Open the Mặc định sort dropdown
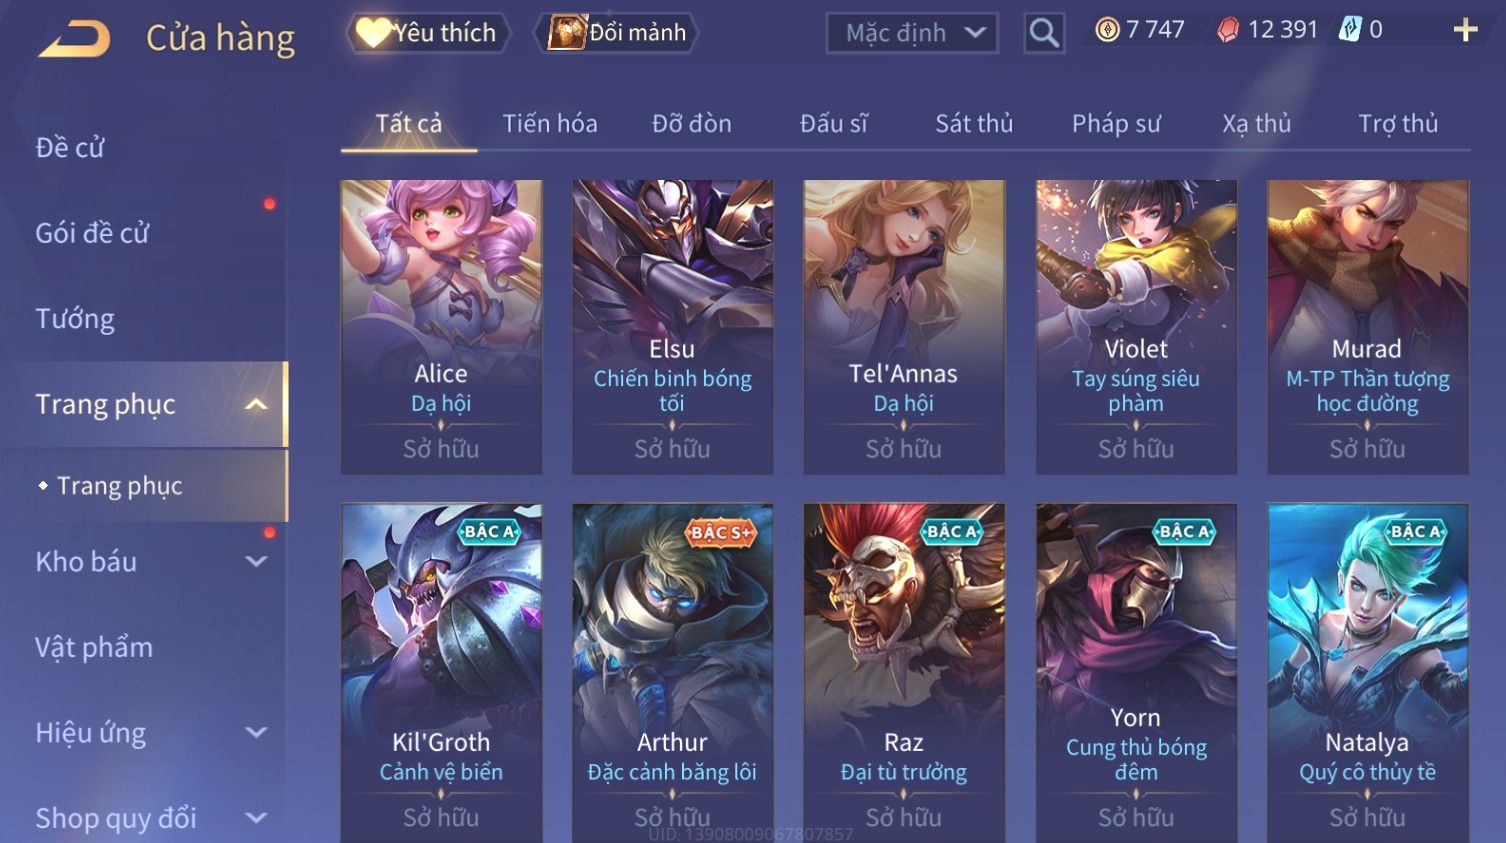This screenshot has height=843, width=1506. coord(912,33)
